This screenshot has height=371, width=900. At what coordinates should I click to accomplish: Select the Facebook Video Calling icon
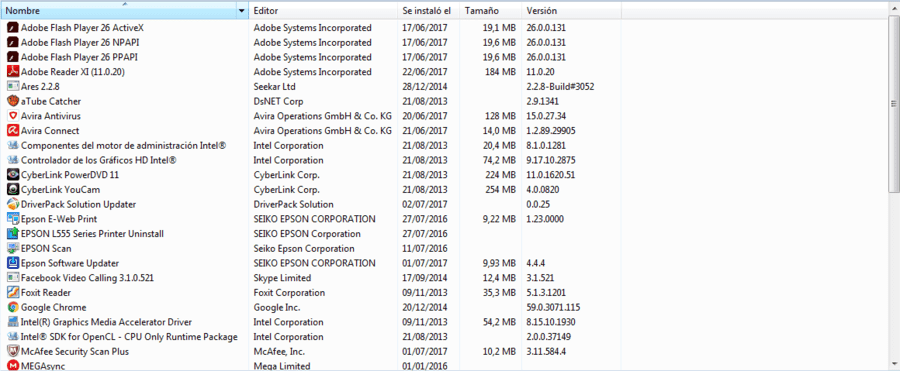click(x=13, y=278)
